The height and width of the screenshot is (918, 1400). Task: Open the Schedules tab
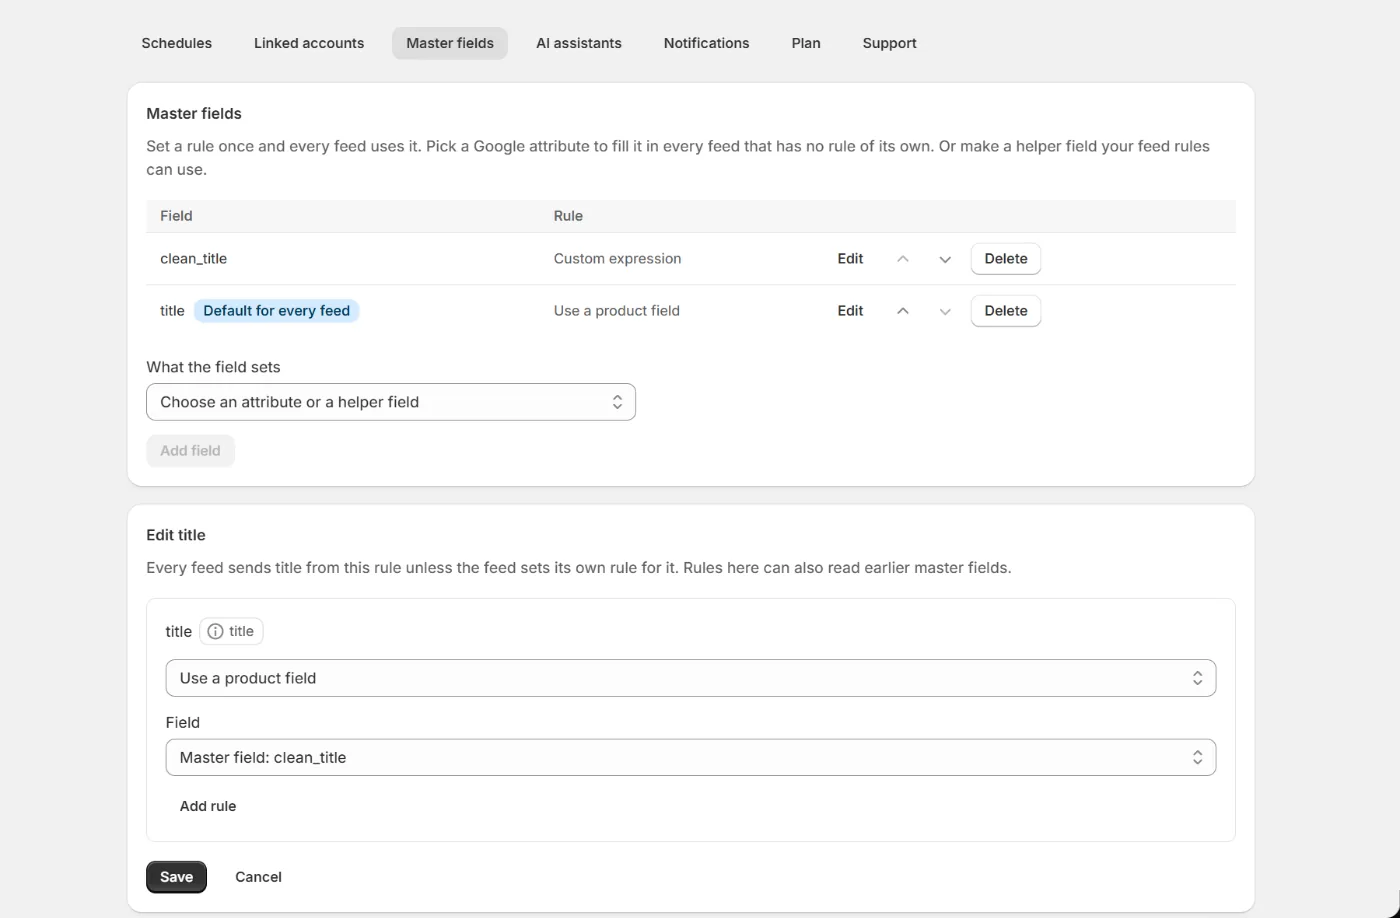tap(177, 43)
